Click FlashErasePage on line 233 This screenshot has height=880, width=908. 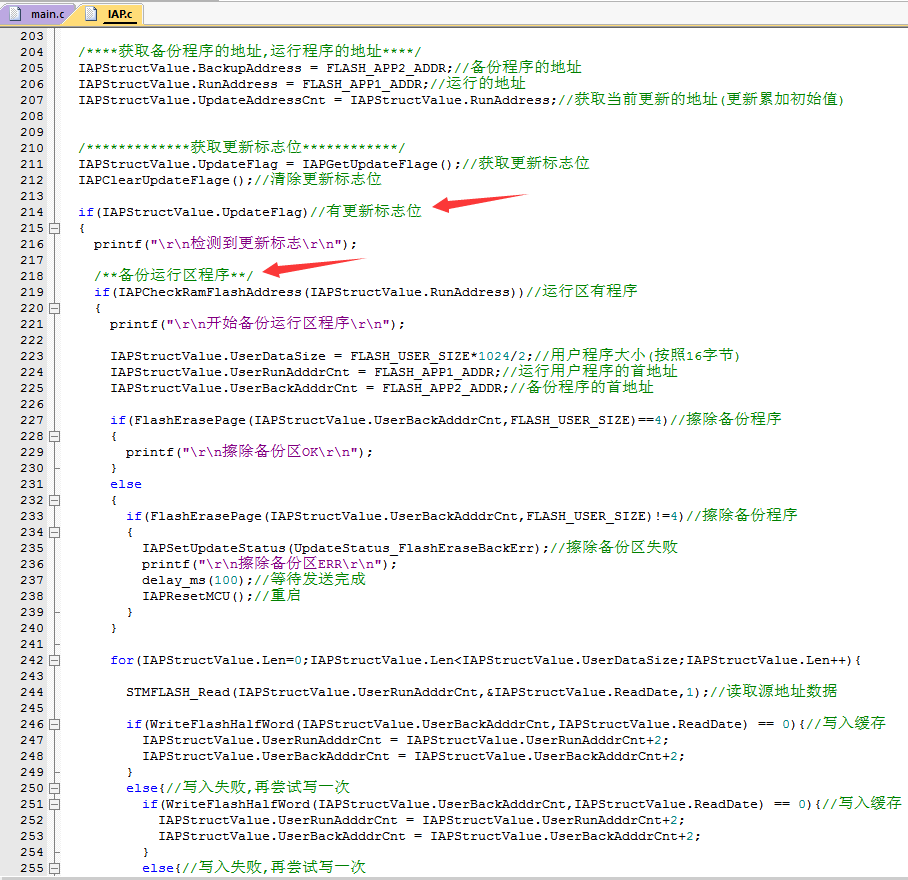tap(206, 516)
